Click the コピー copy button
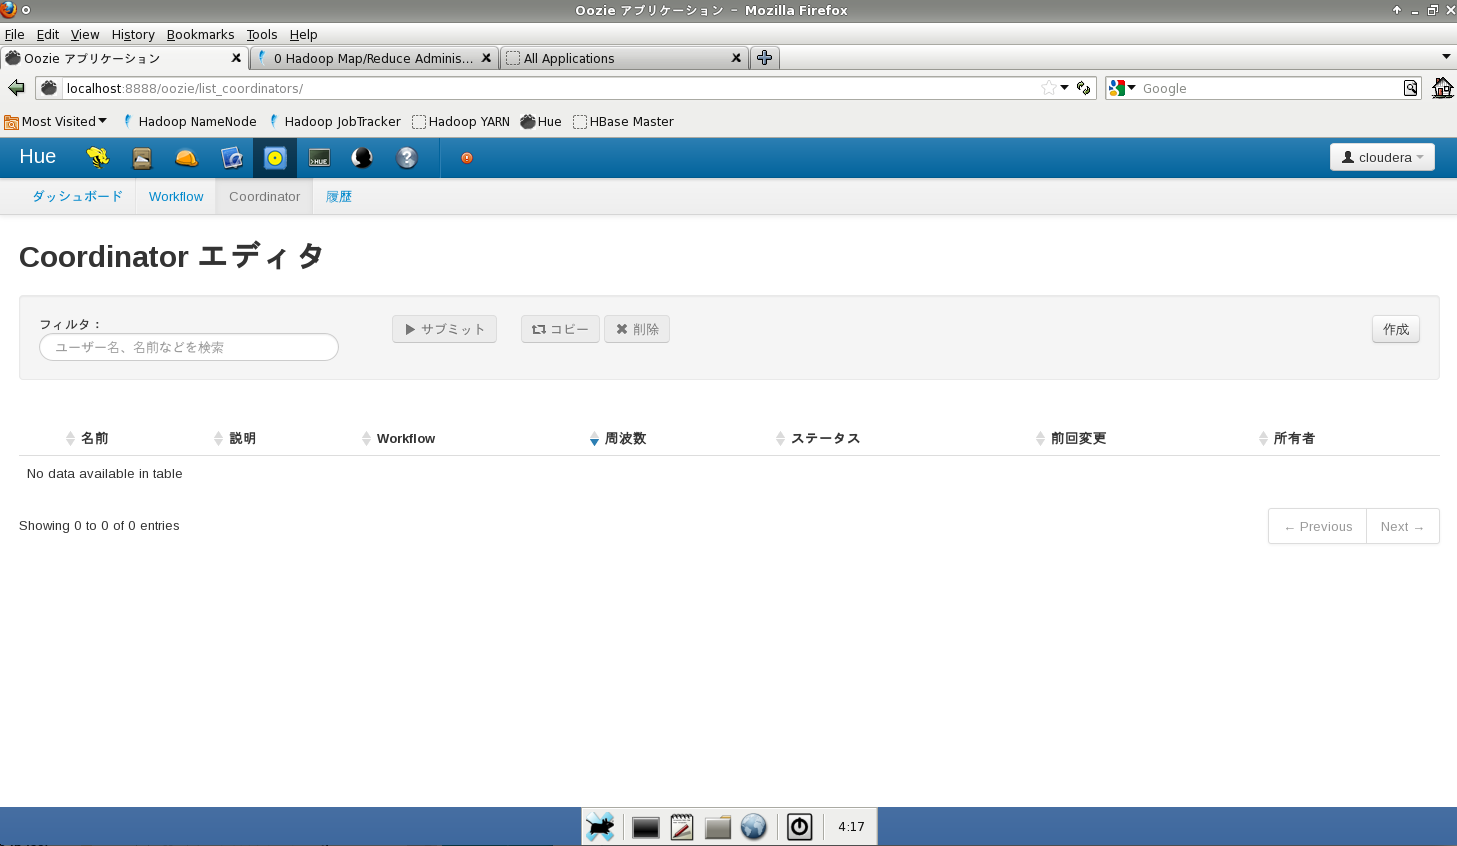 tap(560, 329)
